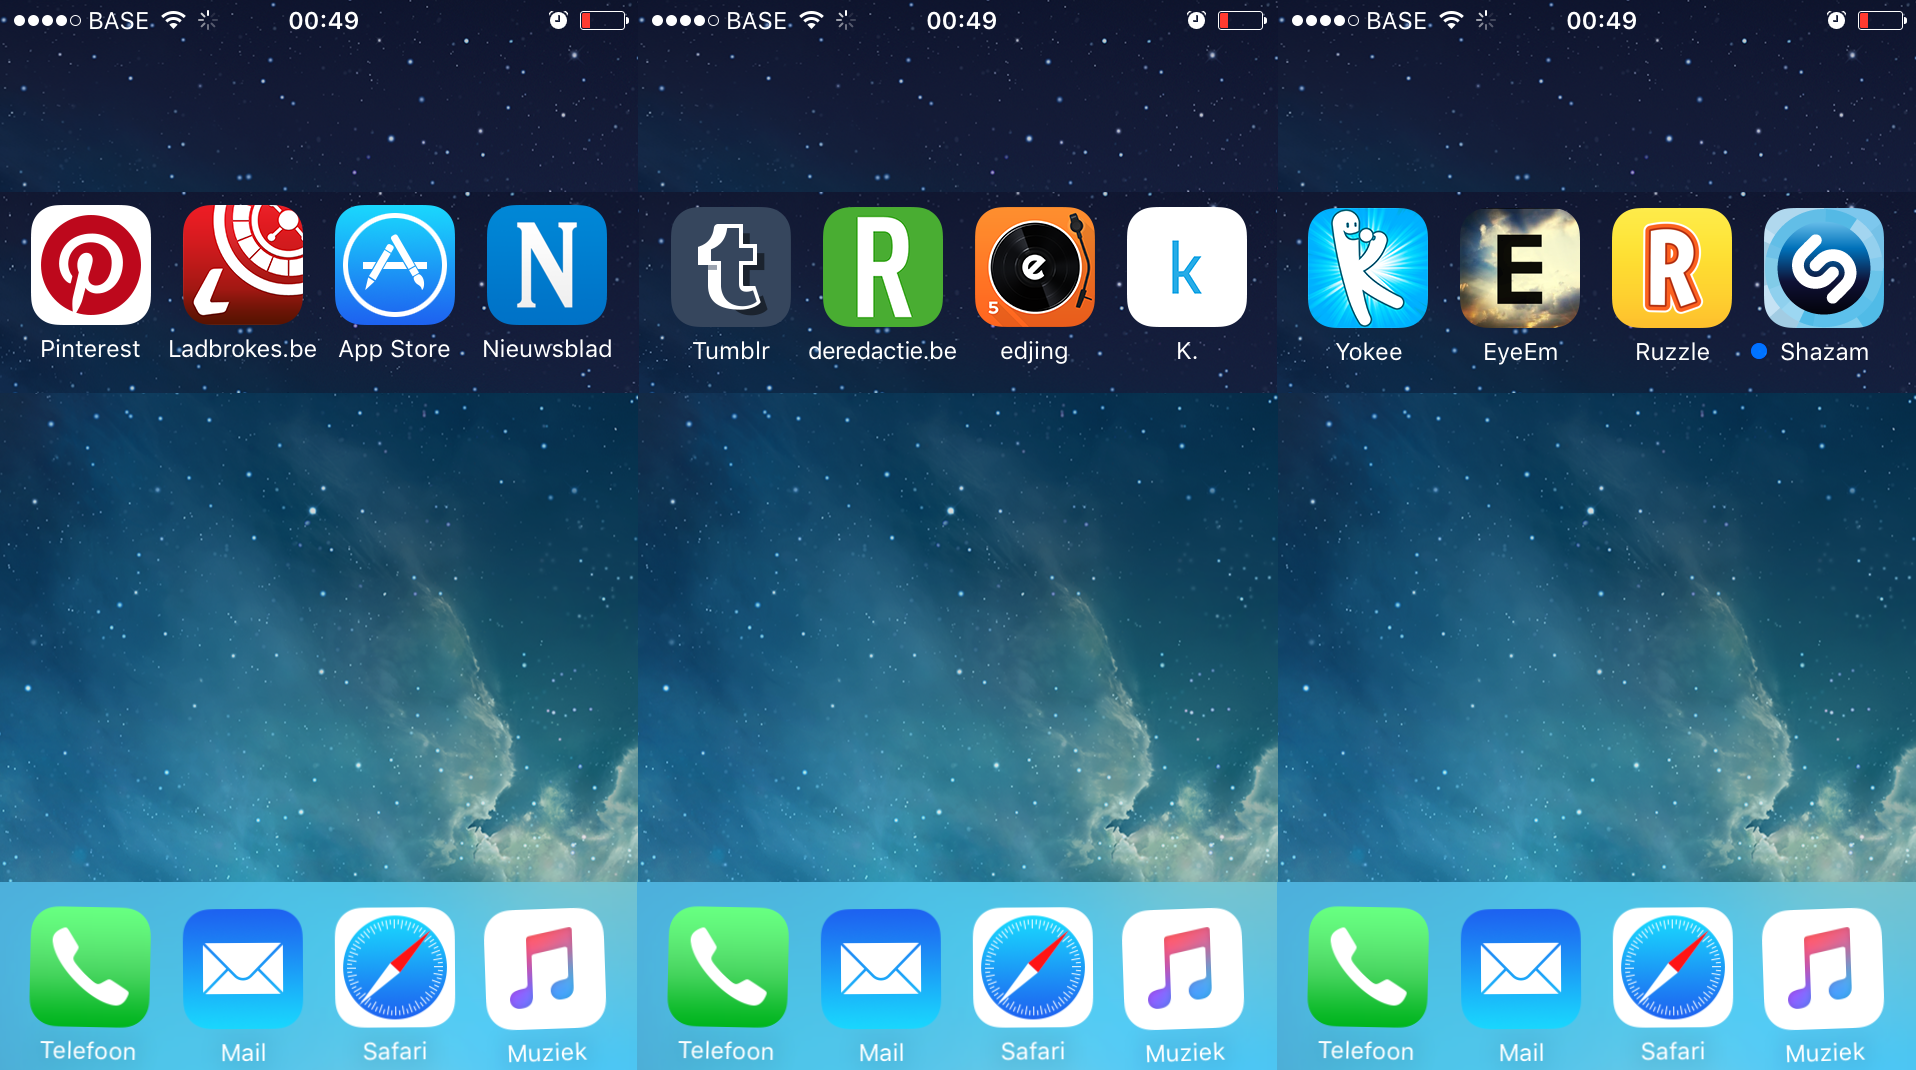
Task: Open Mail in the dock below deredactie.be
Action: pos(881,967)
